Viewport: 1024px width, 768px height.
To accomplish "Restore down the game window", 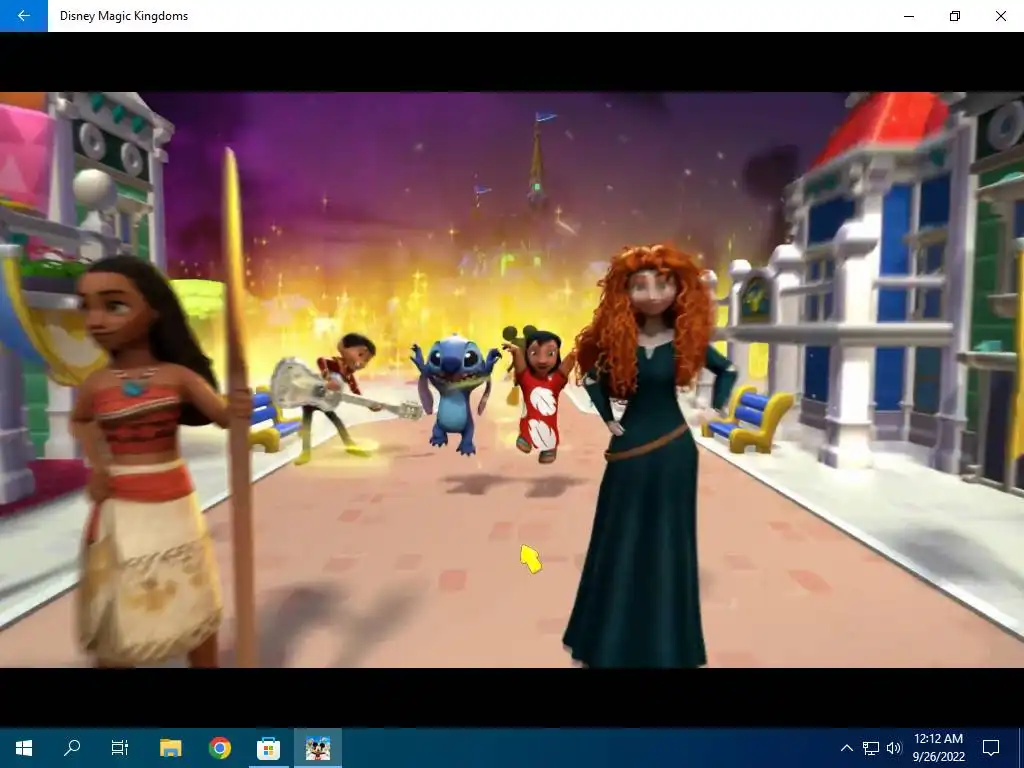I will coord(955,16).
